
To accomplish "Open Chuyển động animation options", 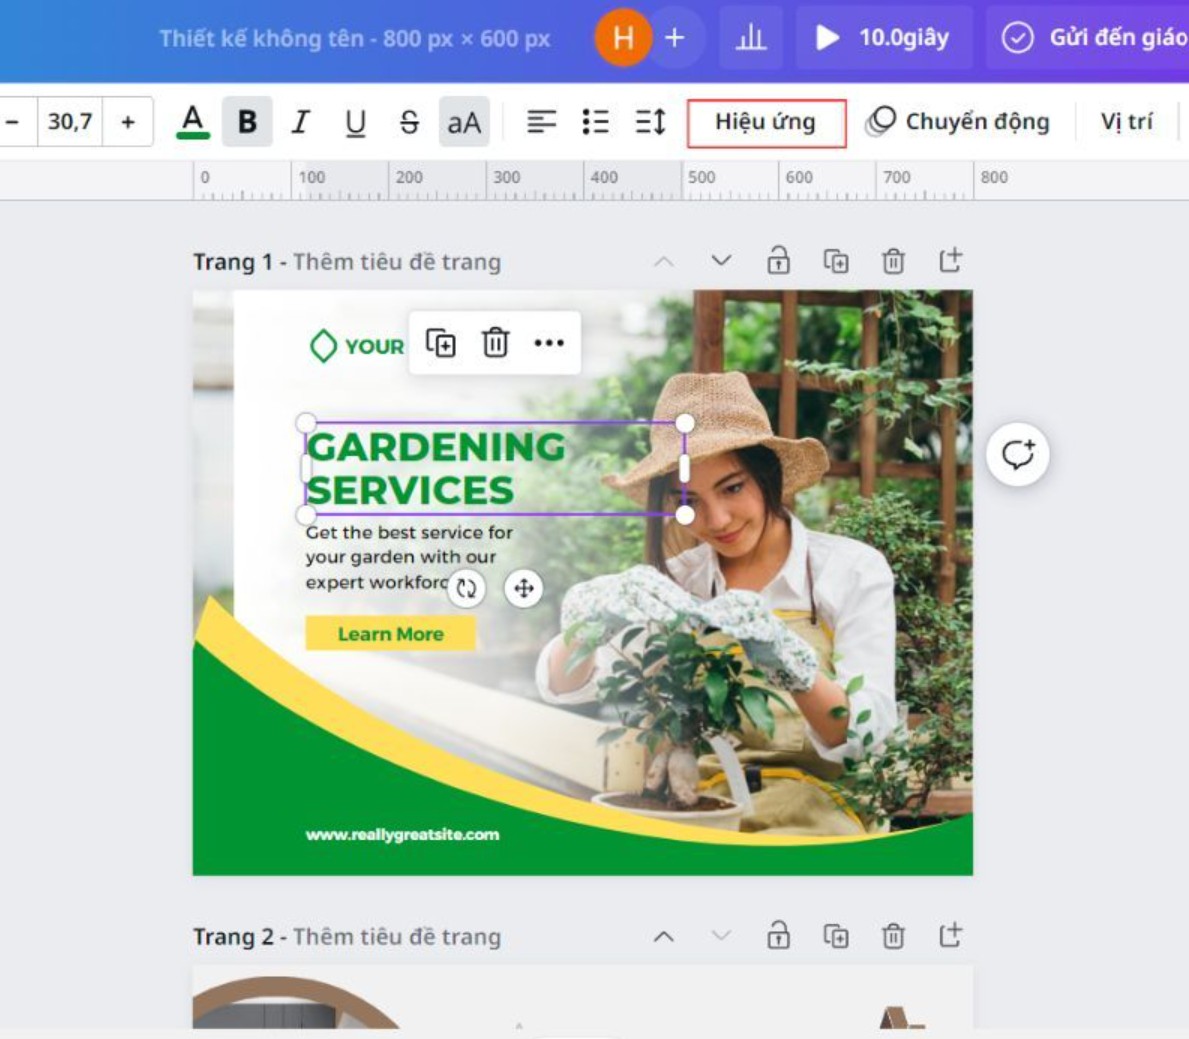I will click(x=959, y=122).
